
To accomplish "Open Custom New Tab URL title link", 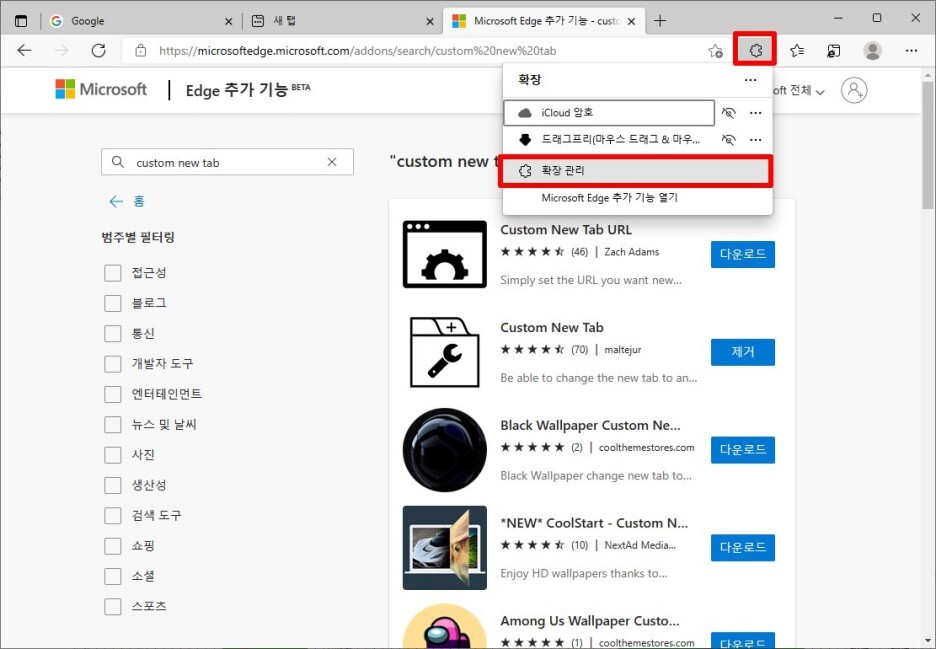I will tap(565, 230).
